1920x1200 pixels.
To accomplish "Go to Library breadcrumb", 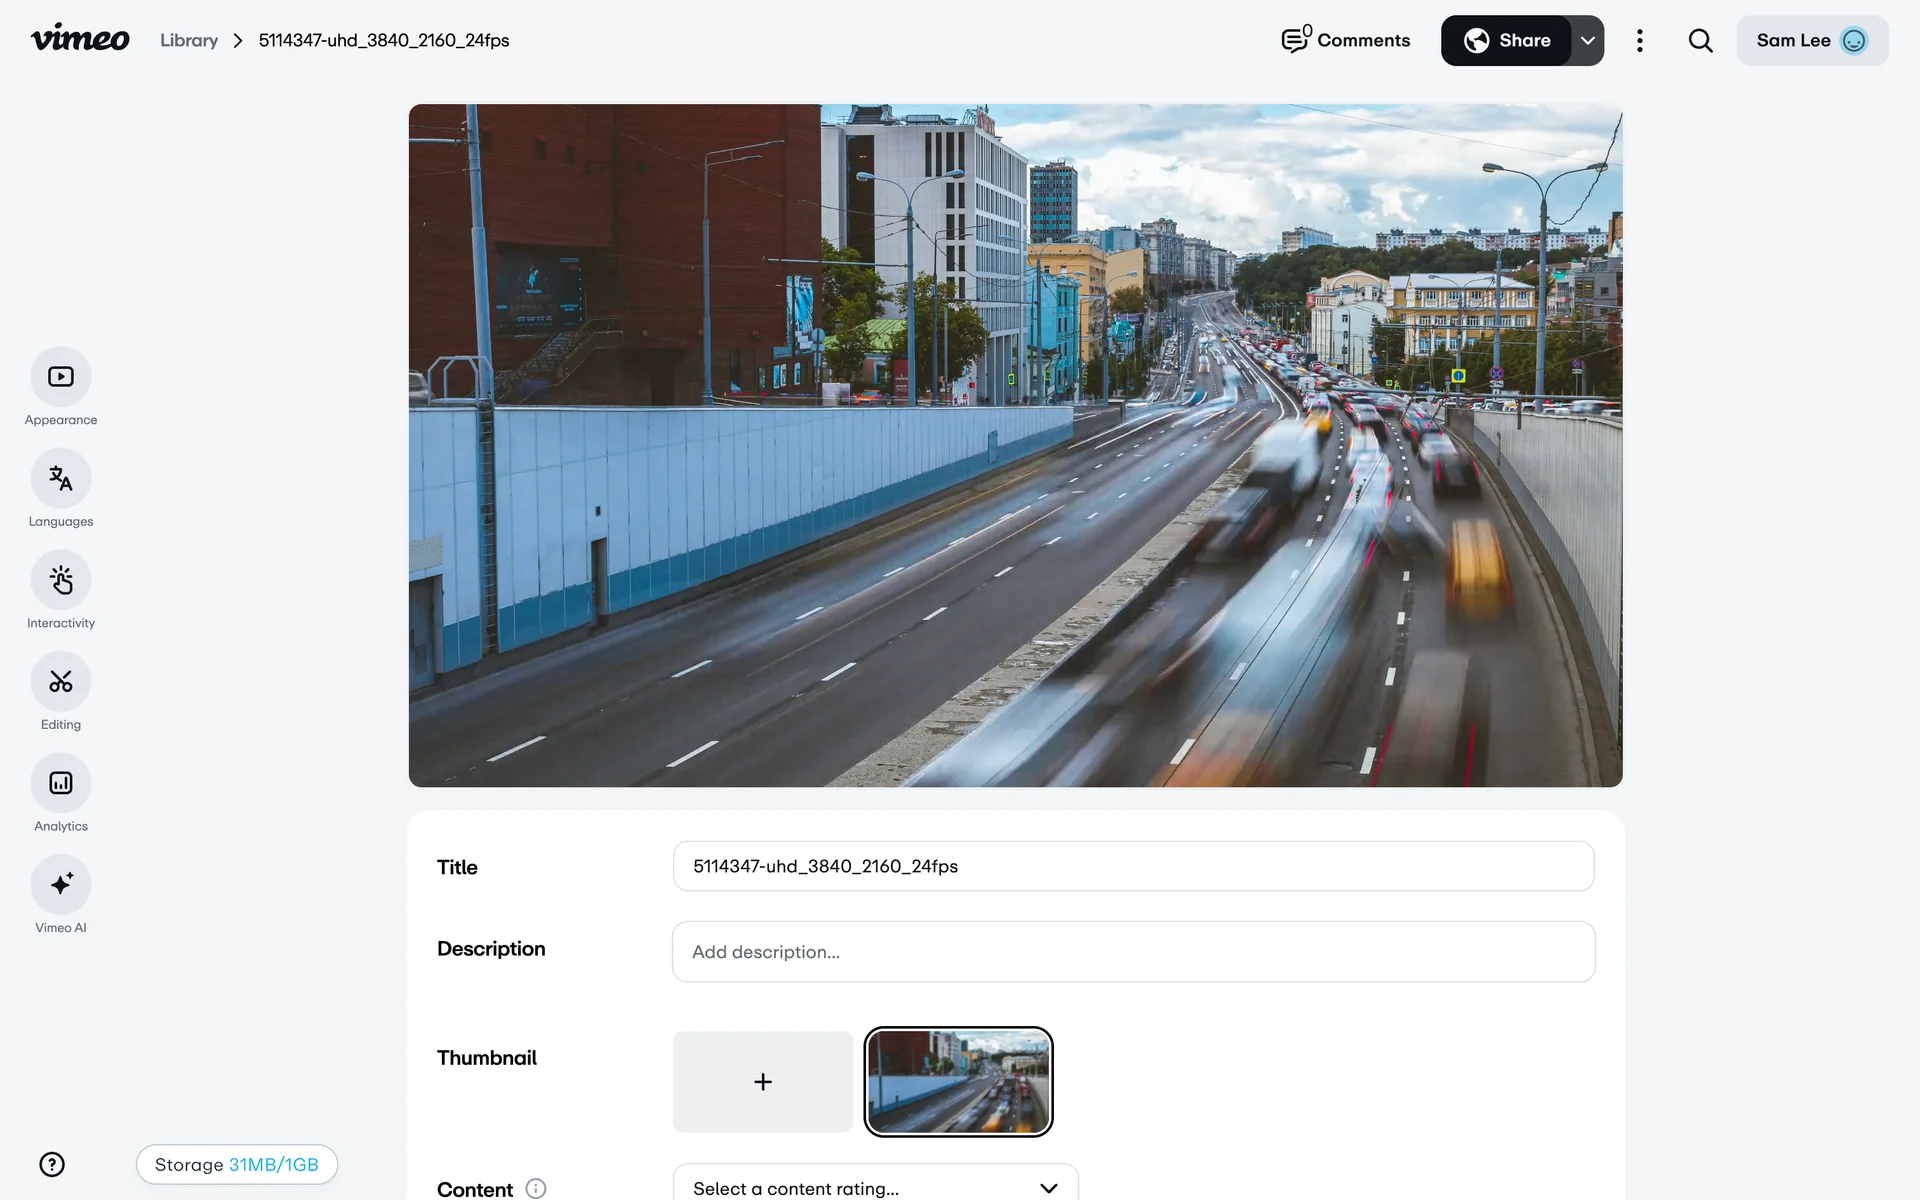I will [189, 41].
